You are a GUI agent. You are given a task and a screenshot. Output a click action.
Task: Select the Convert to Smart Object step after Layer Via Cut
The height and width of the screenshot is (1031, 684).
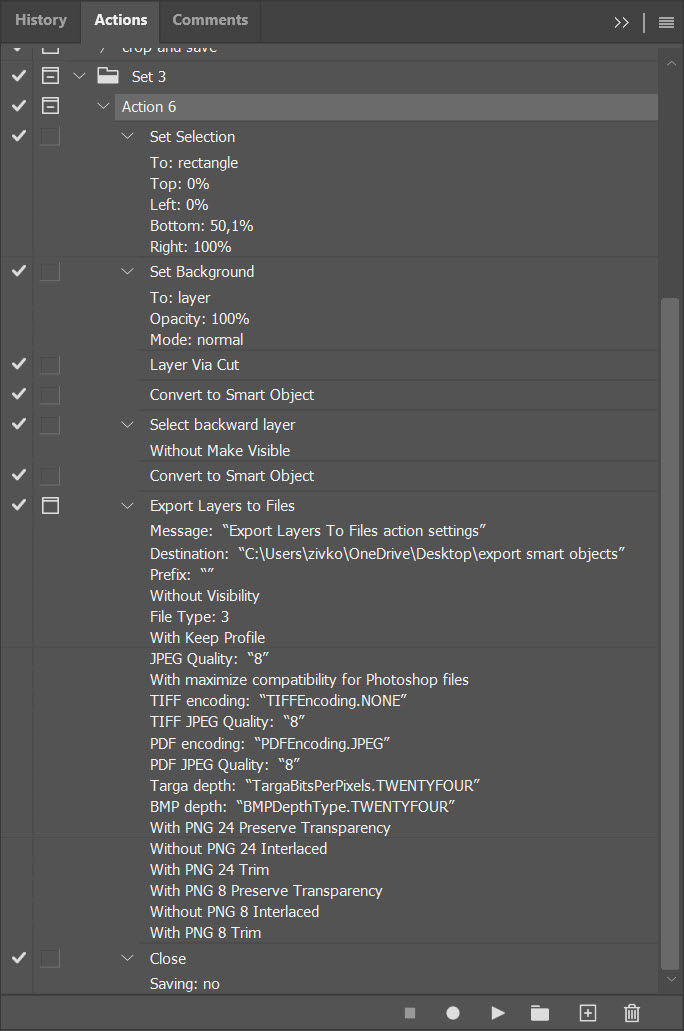tap(232, 395)
